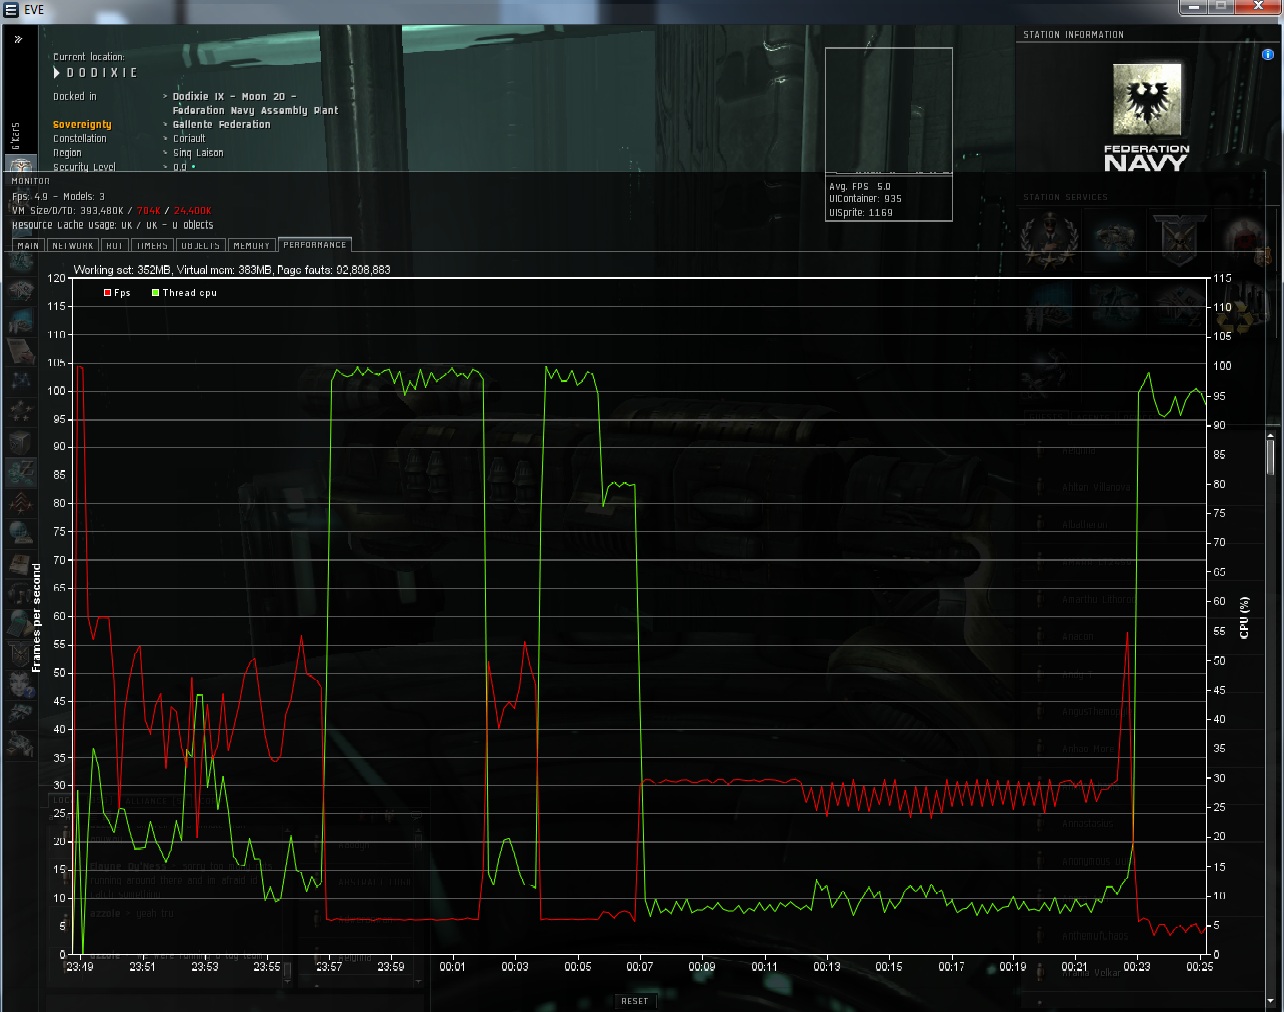This screenshot has height=1012, width=1284.
Task: Open the ship fitting station service
Action: click(1114, 239)
